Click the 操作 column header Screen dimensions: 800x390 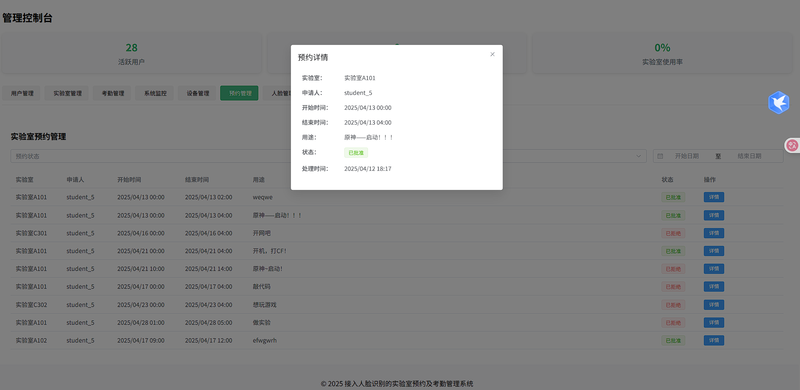(x=710, y=180)
